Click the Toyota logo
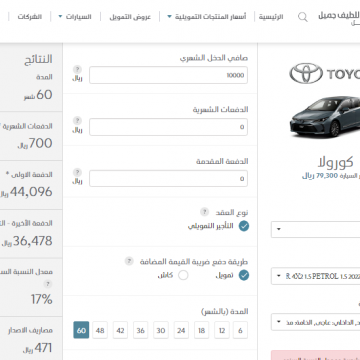Screen dimensions: 360x360 coord(306,73)
